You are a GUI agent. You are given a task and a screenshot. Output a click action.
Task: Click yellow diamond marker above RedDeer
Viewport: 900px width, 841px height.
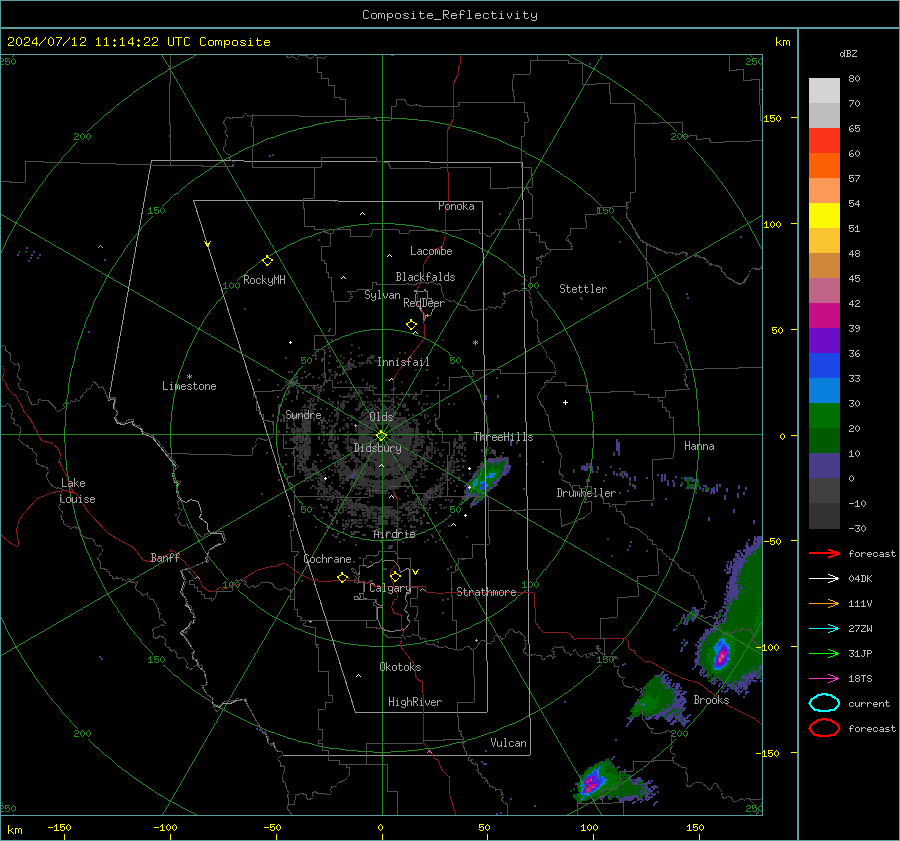(411, 325)
